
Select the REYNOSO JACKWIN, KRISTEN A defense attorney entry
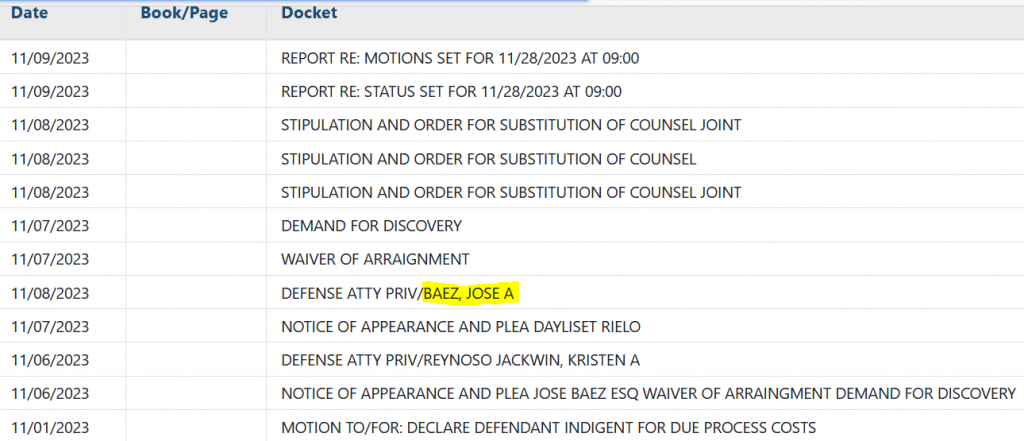[460, 360]
